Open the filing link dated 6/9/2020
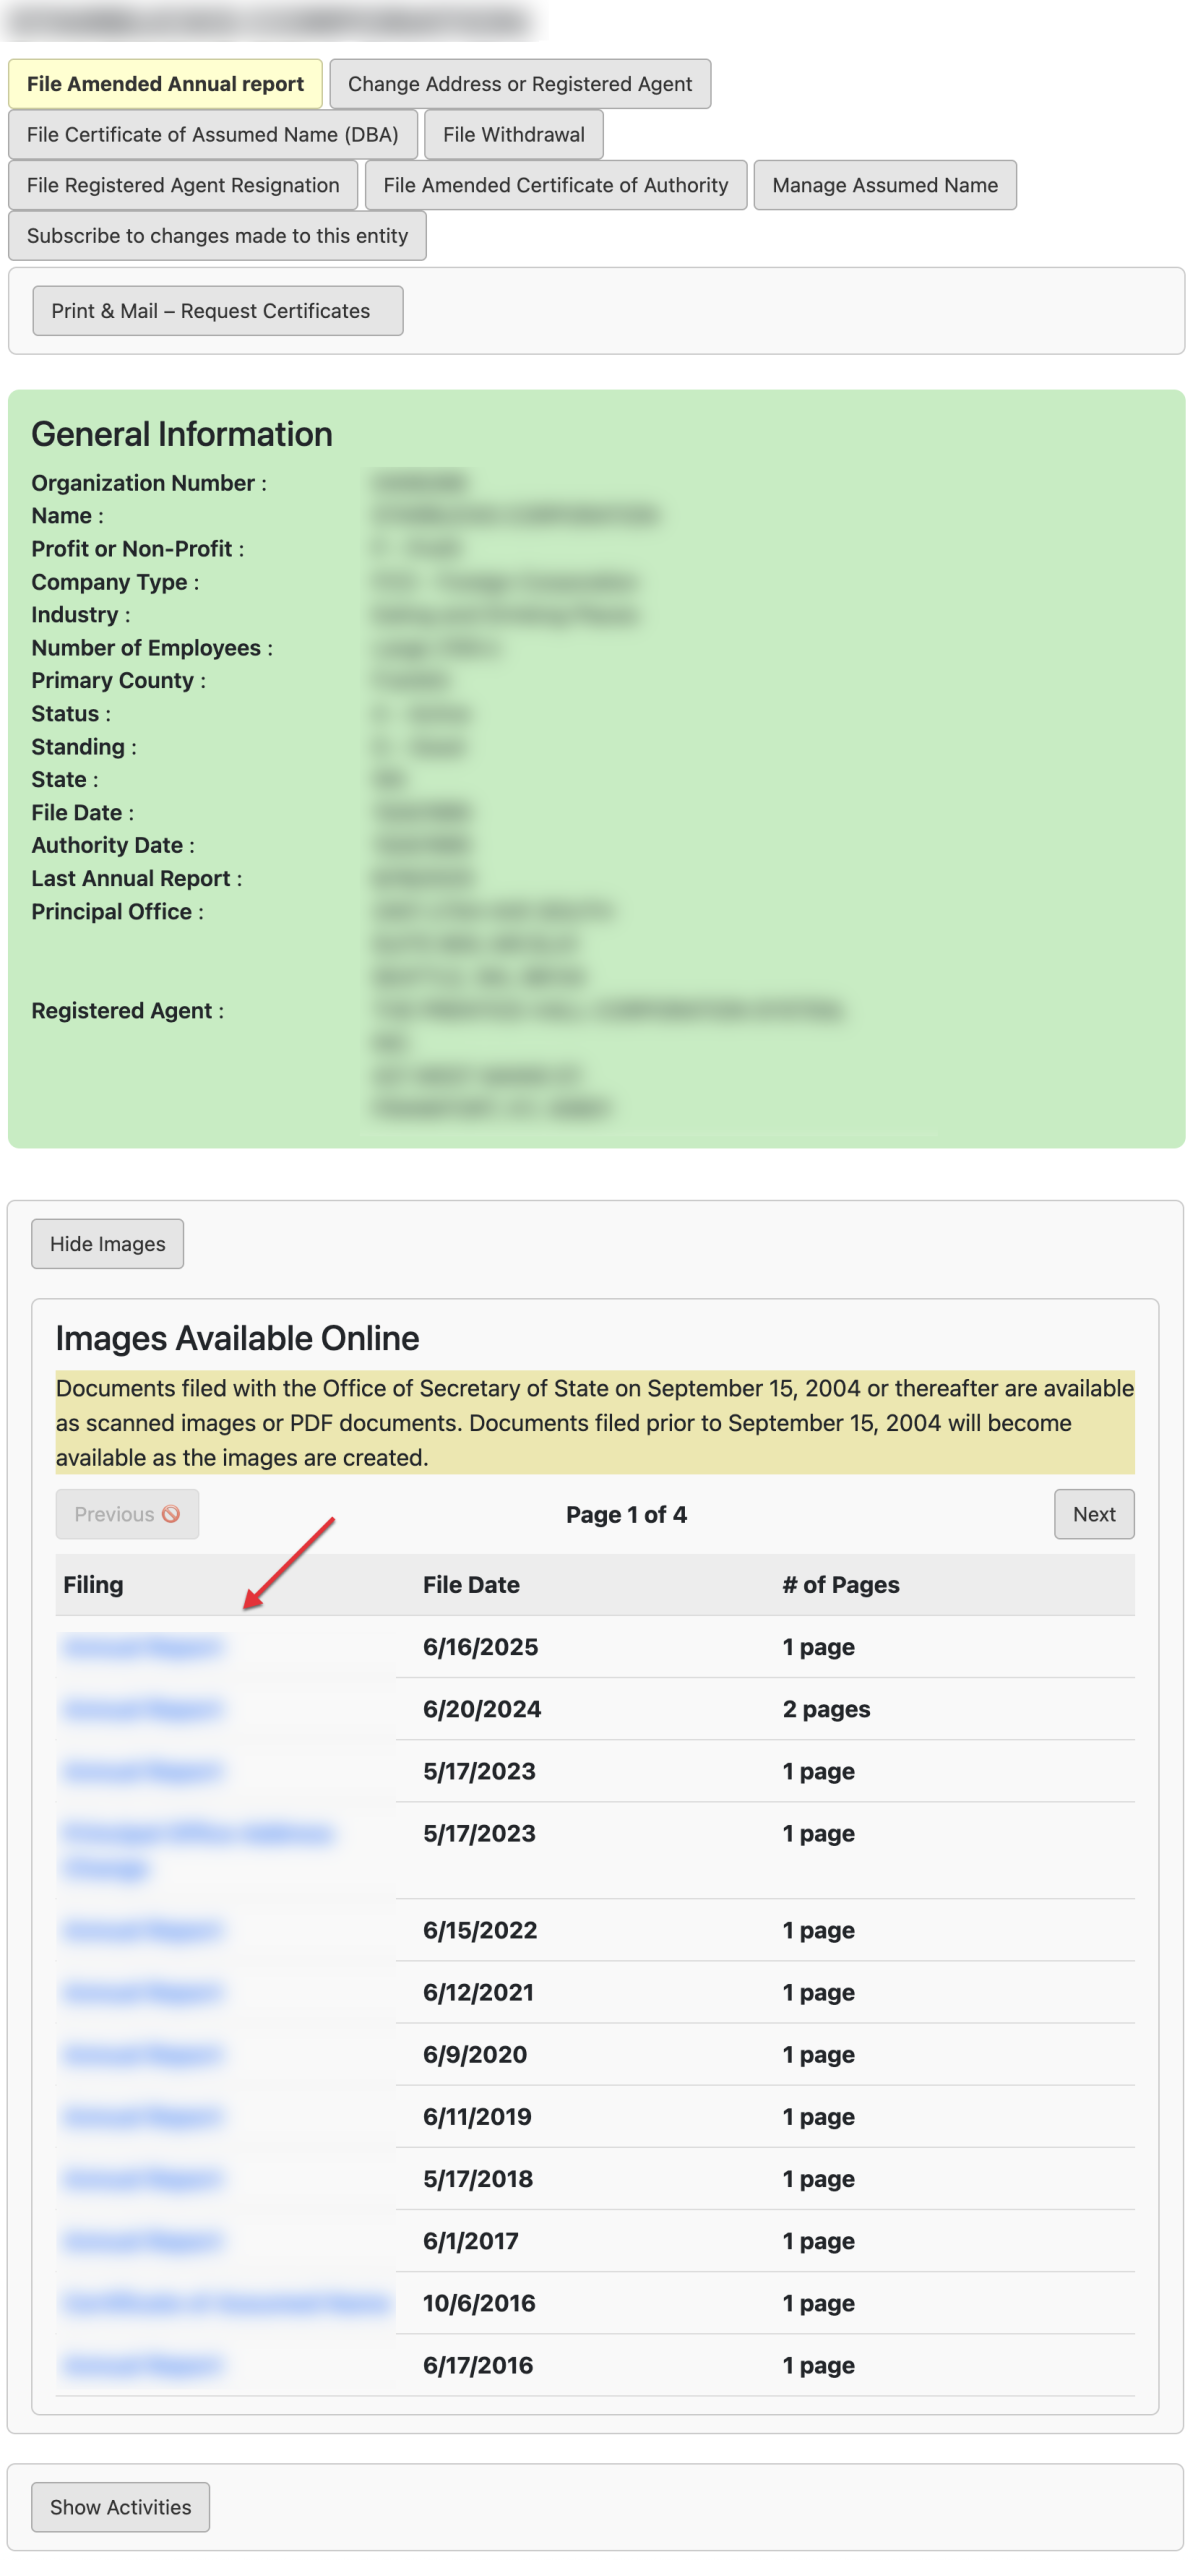This screenshot has height=2560, width=1198. click(141, 2054)
